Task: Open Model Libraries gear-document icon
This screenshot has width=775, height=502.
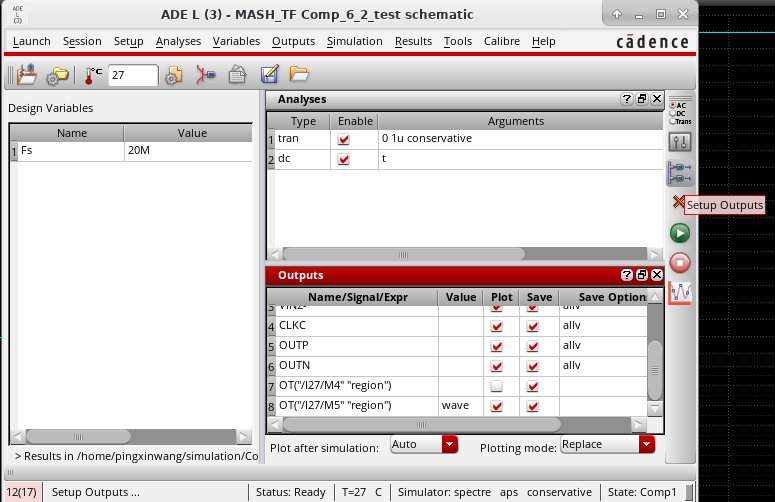Action: point(173,75)
